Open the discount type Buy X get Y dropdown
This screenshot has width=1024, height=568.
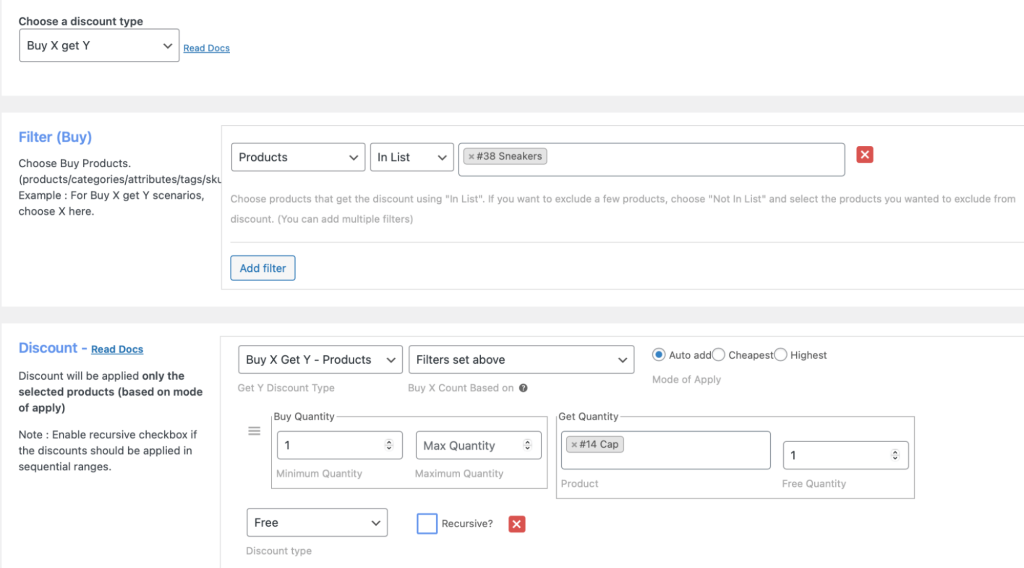tap(99, 46)
